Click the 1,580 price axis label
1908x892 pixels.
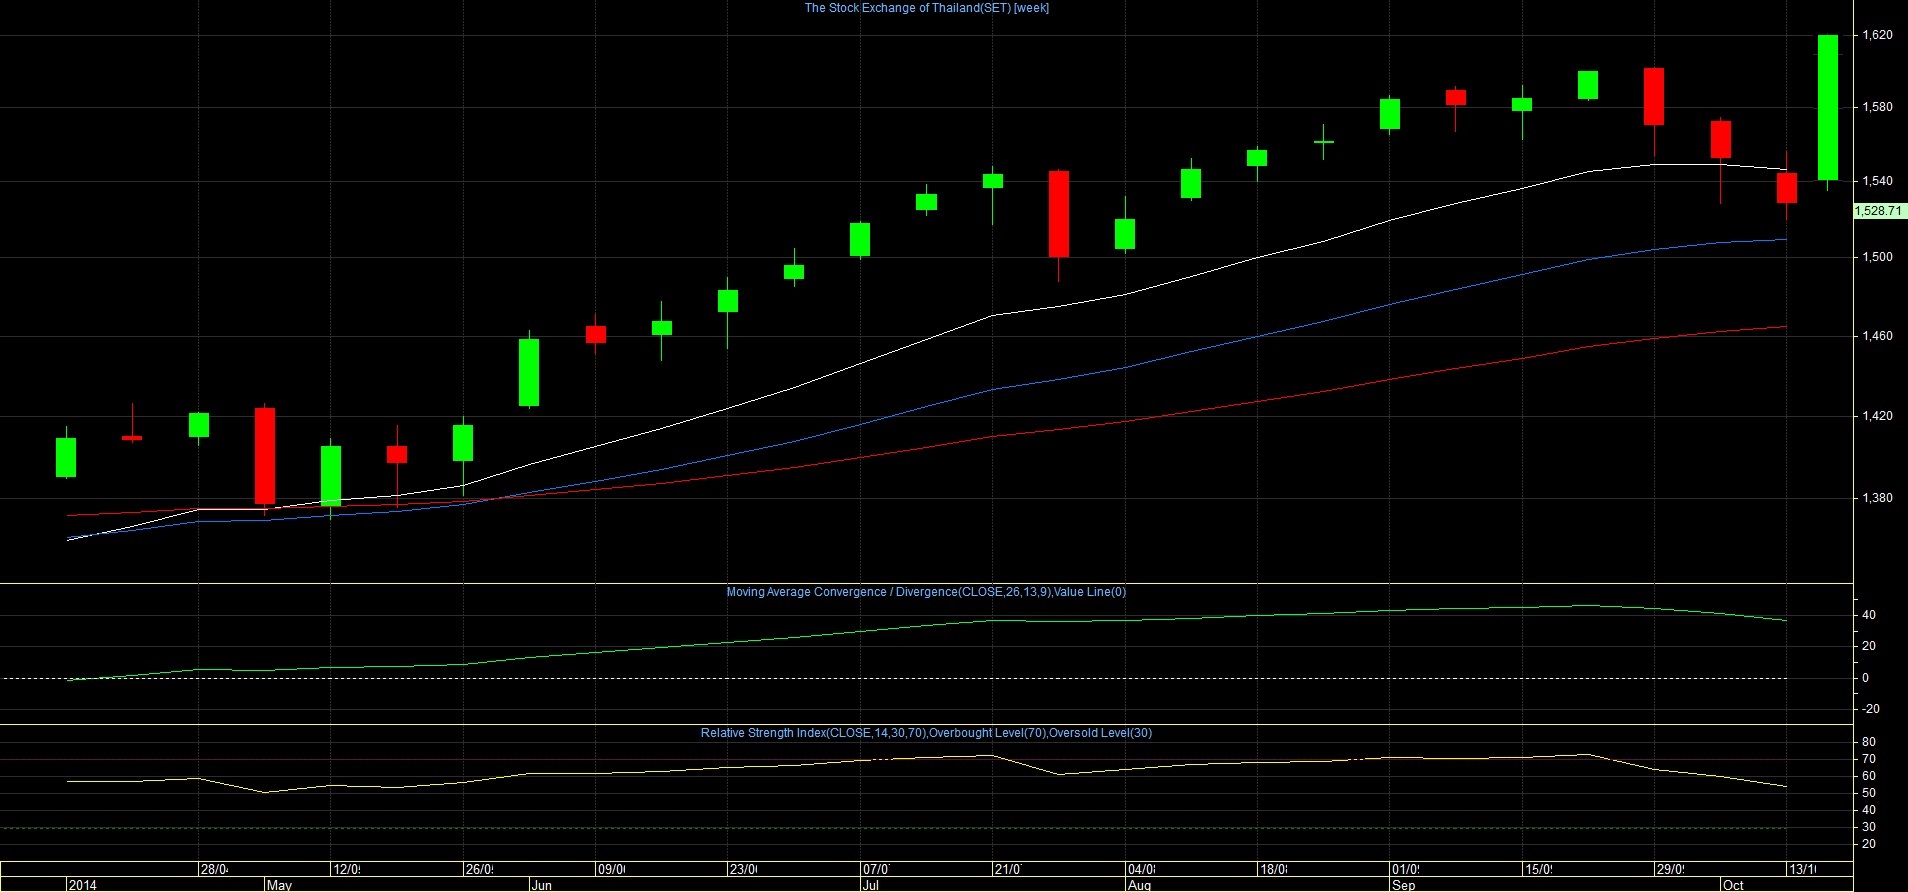(1876, 107)
